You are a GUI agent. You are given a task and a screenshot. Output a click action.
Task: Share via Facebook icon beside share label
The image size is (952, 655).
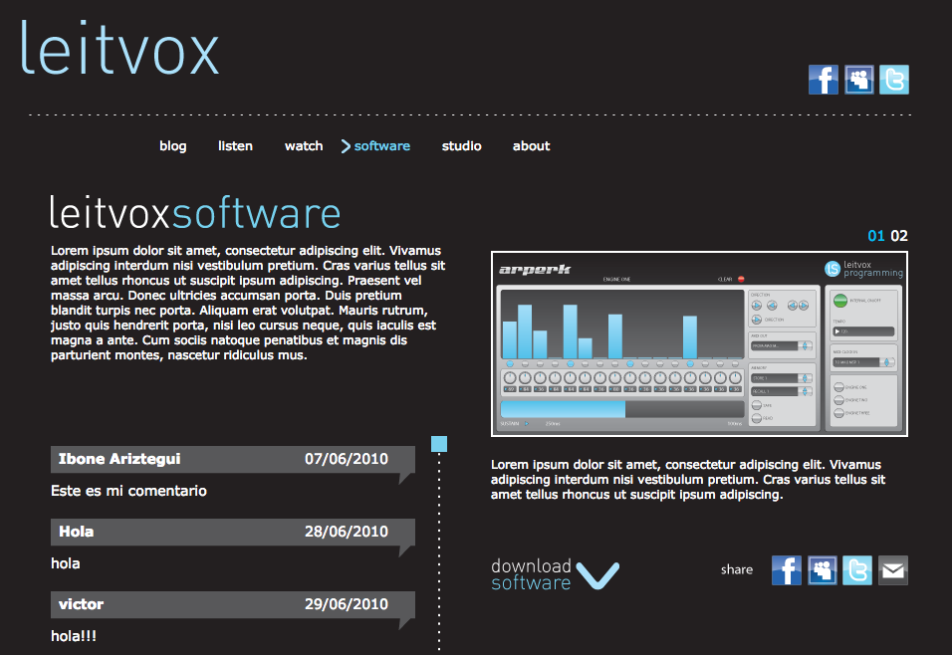(x=787, y=570)
